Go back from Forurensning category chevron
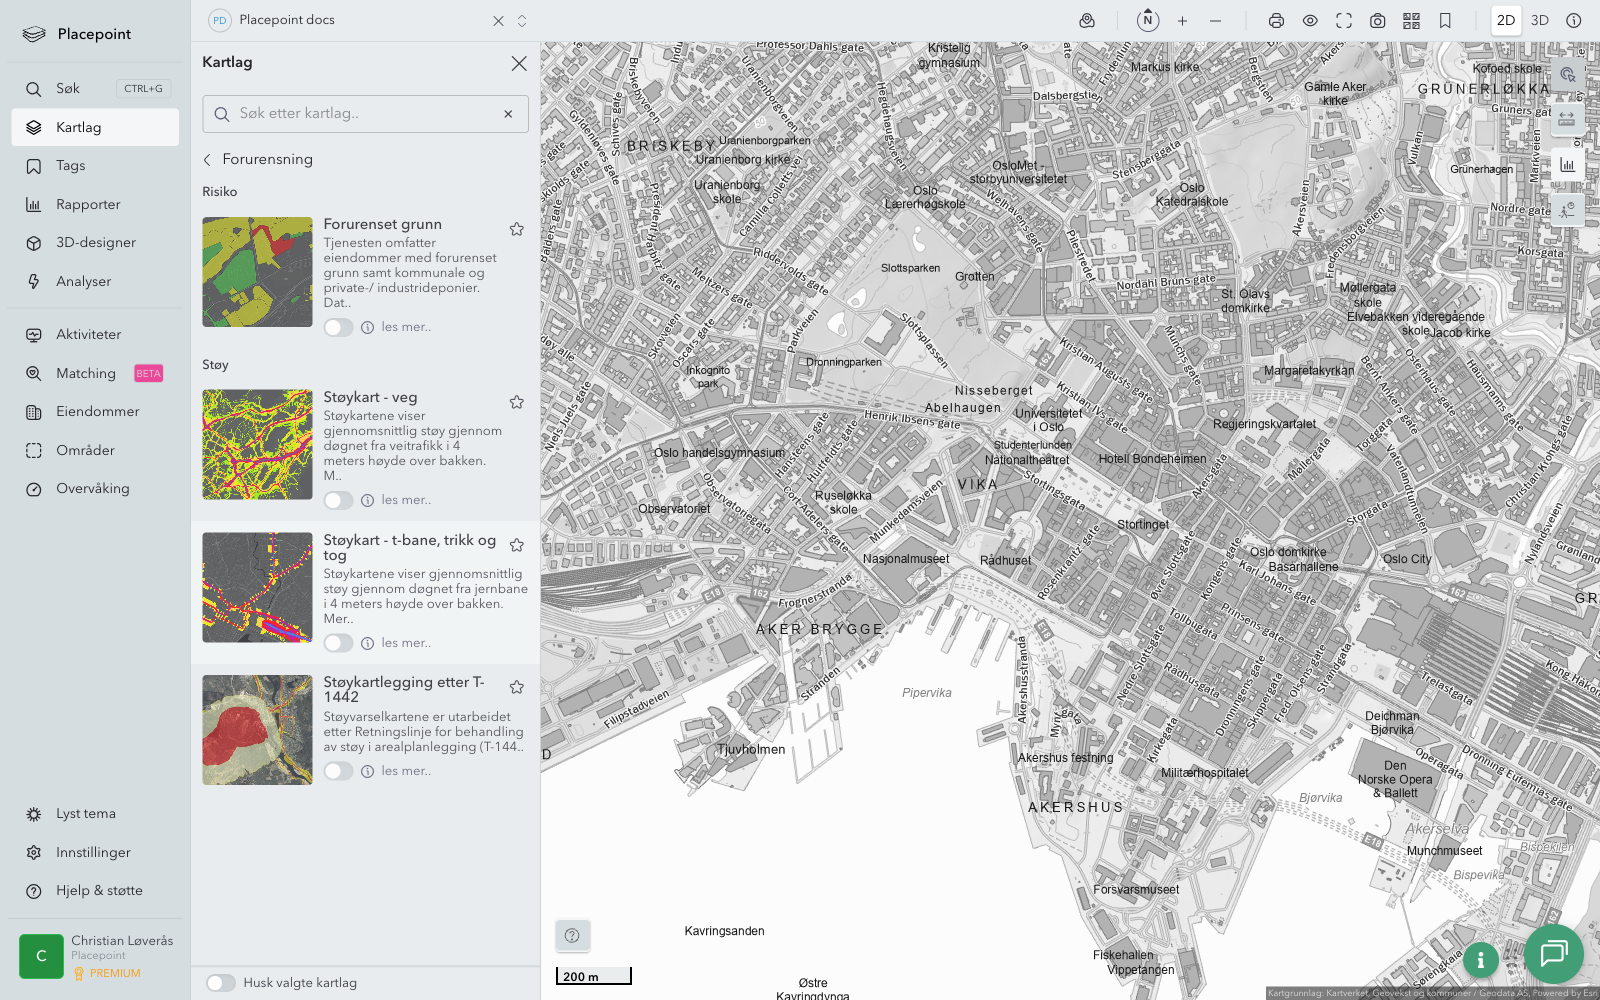 [208, 160]
